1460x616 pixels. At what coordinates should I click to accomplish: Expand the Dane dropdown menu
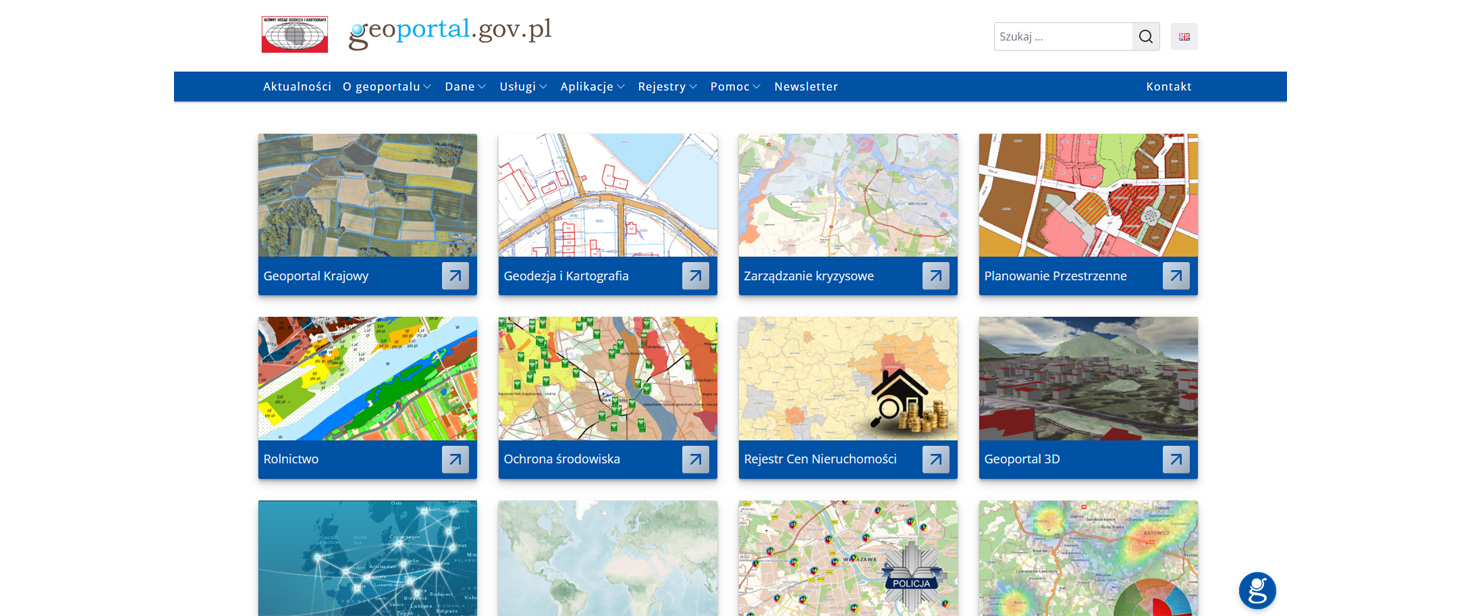tap(464, 86)
